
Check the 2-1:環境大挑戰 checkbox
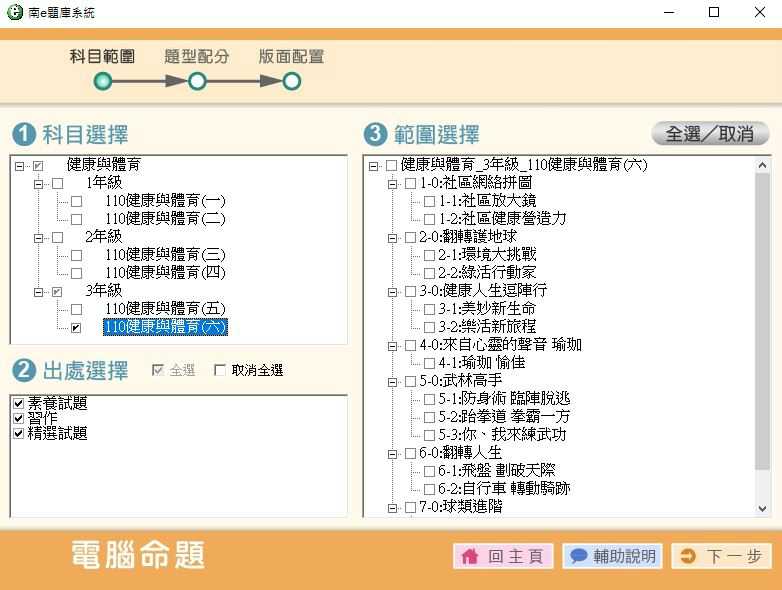tap(429, 255)
